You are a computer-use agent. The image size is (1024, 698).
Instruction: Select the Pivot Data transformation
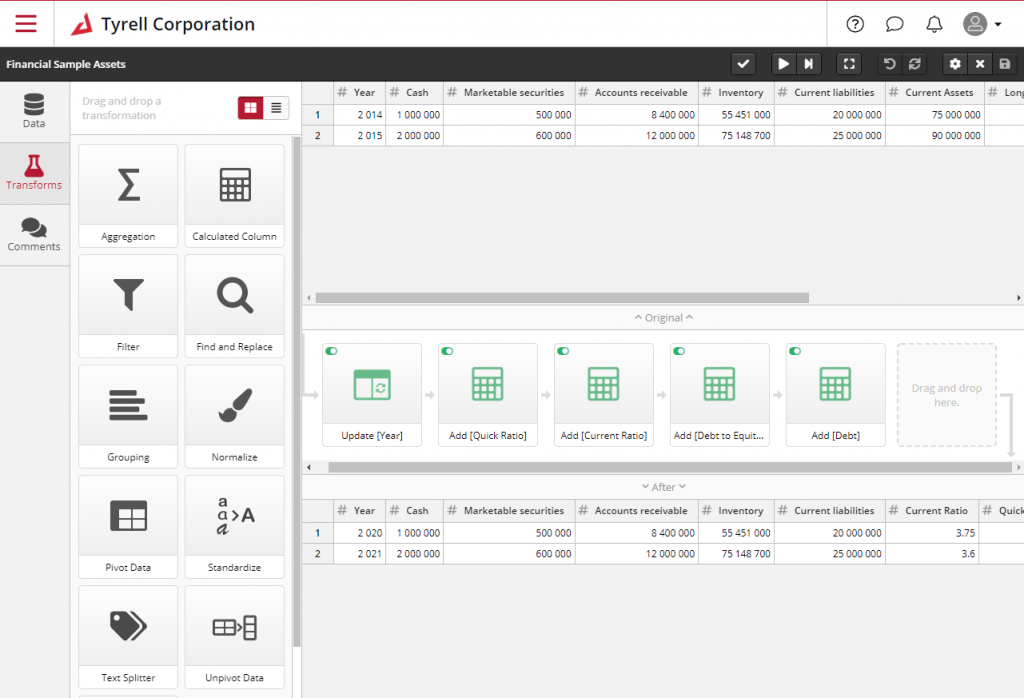(128, 527)
